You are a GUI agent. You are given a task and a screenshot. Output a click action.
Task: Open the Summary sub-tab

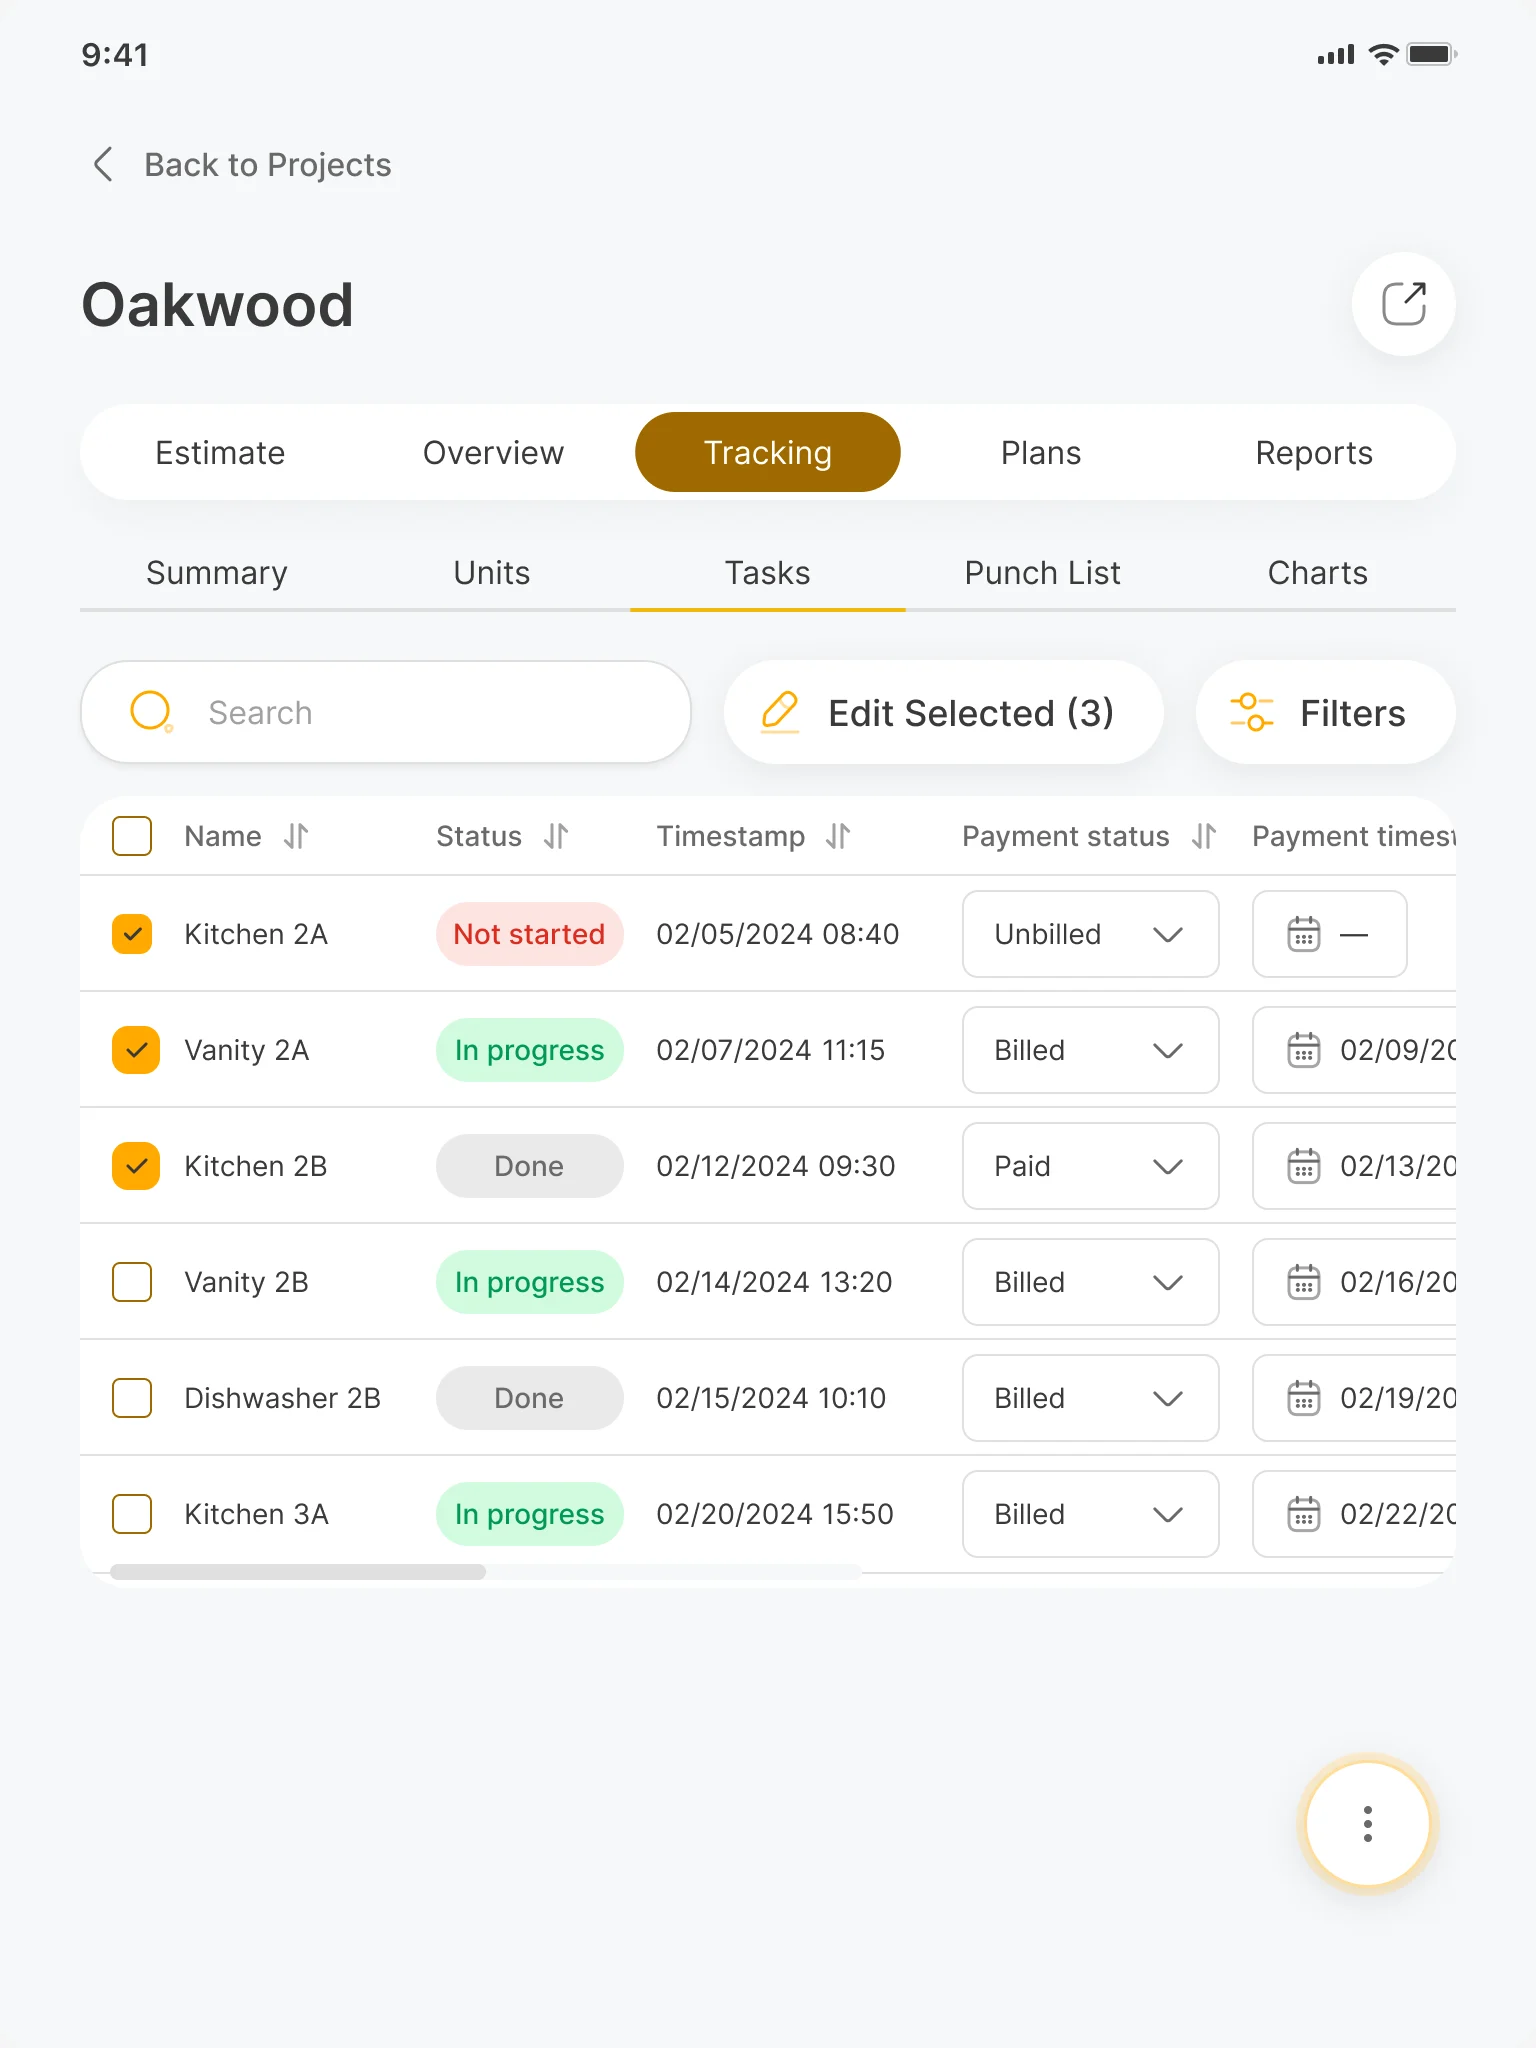(x=217, y=573)
